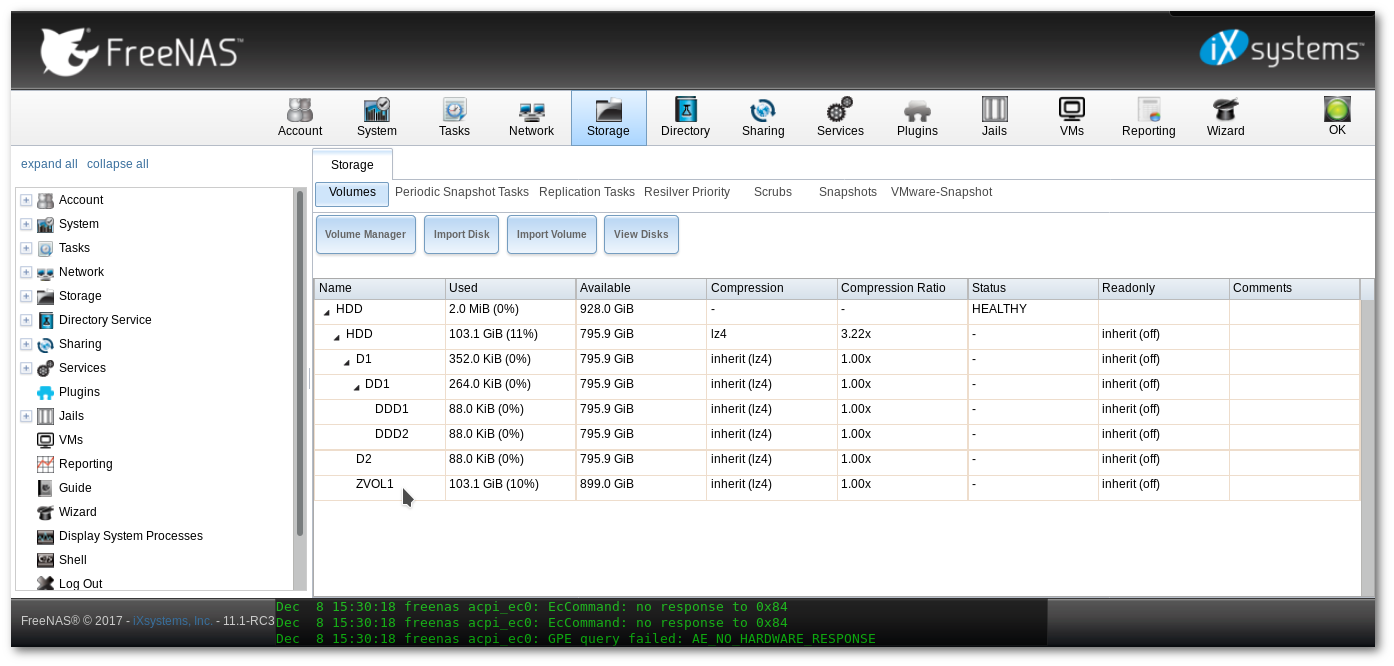Click the Volume Manager button
The image size is (1394, 666).
click(365, 235)
